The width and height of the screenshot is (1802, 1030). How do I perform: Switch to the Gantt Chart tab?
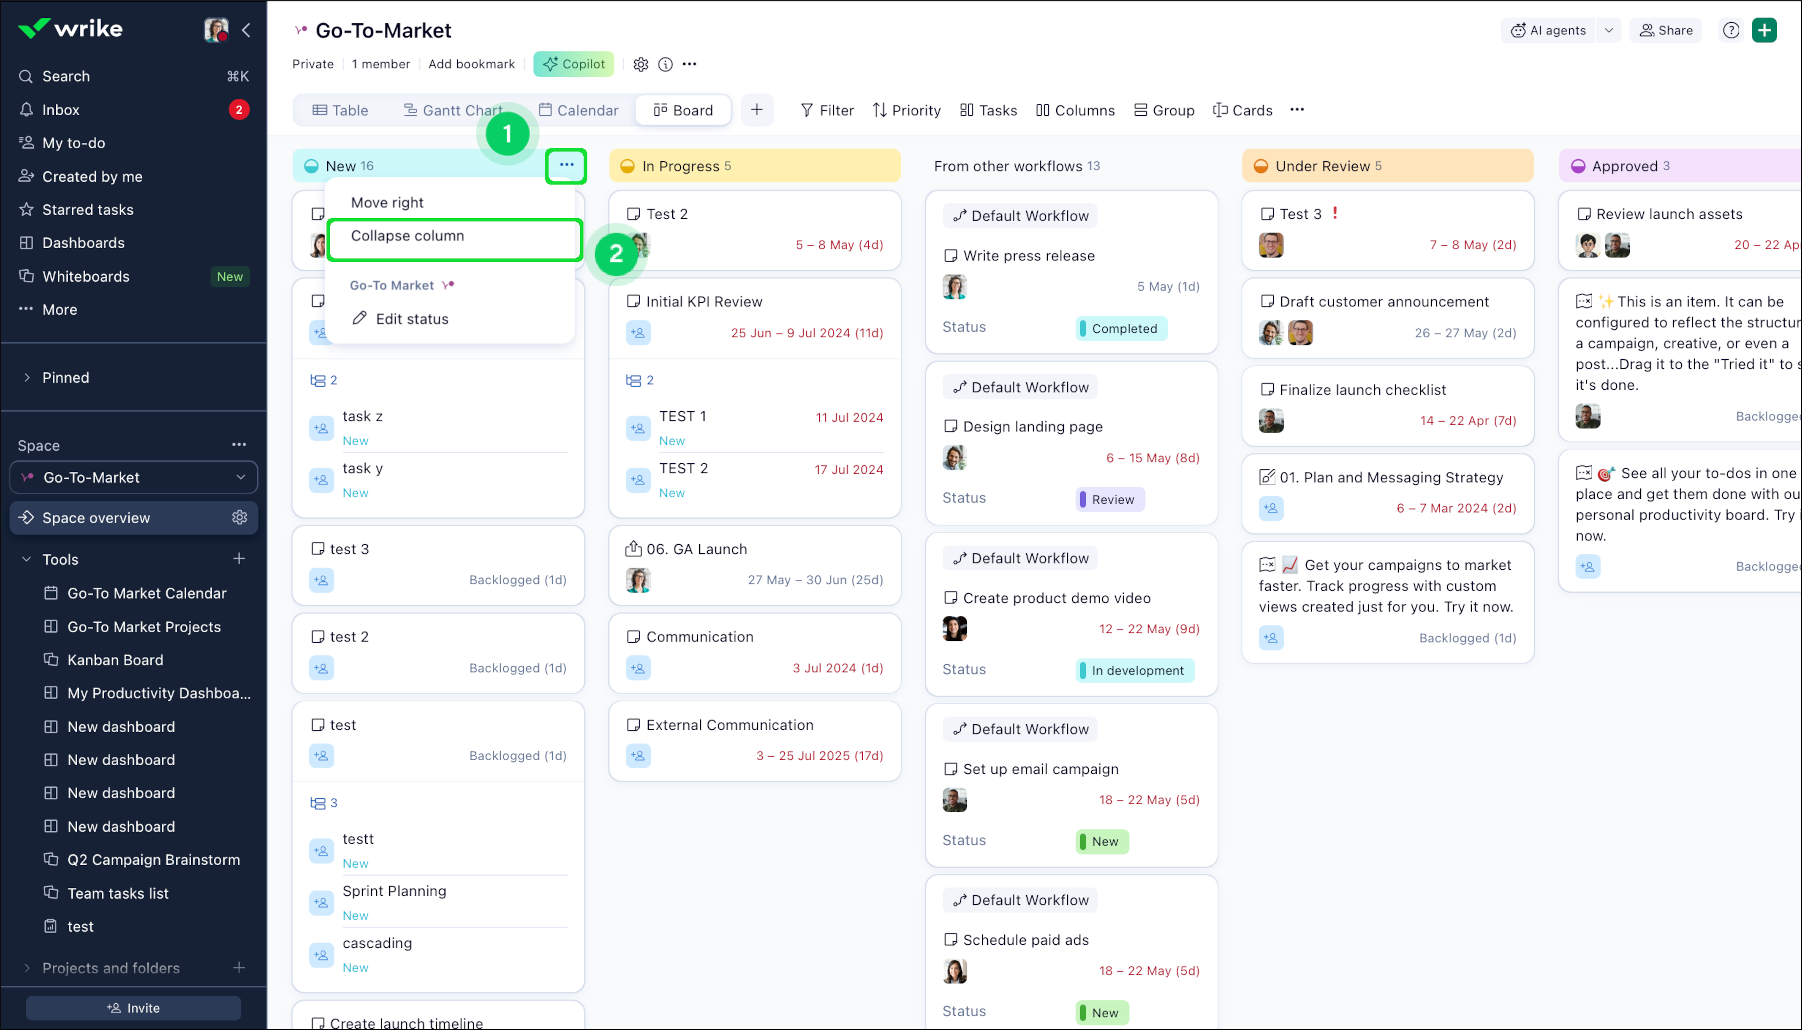coord(452,110)
